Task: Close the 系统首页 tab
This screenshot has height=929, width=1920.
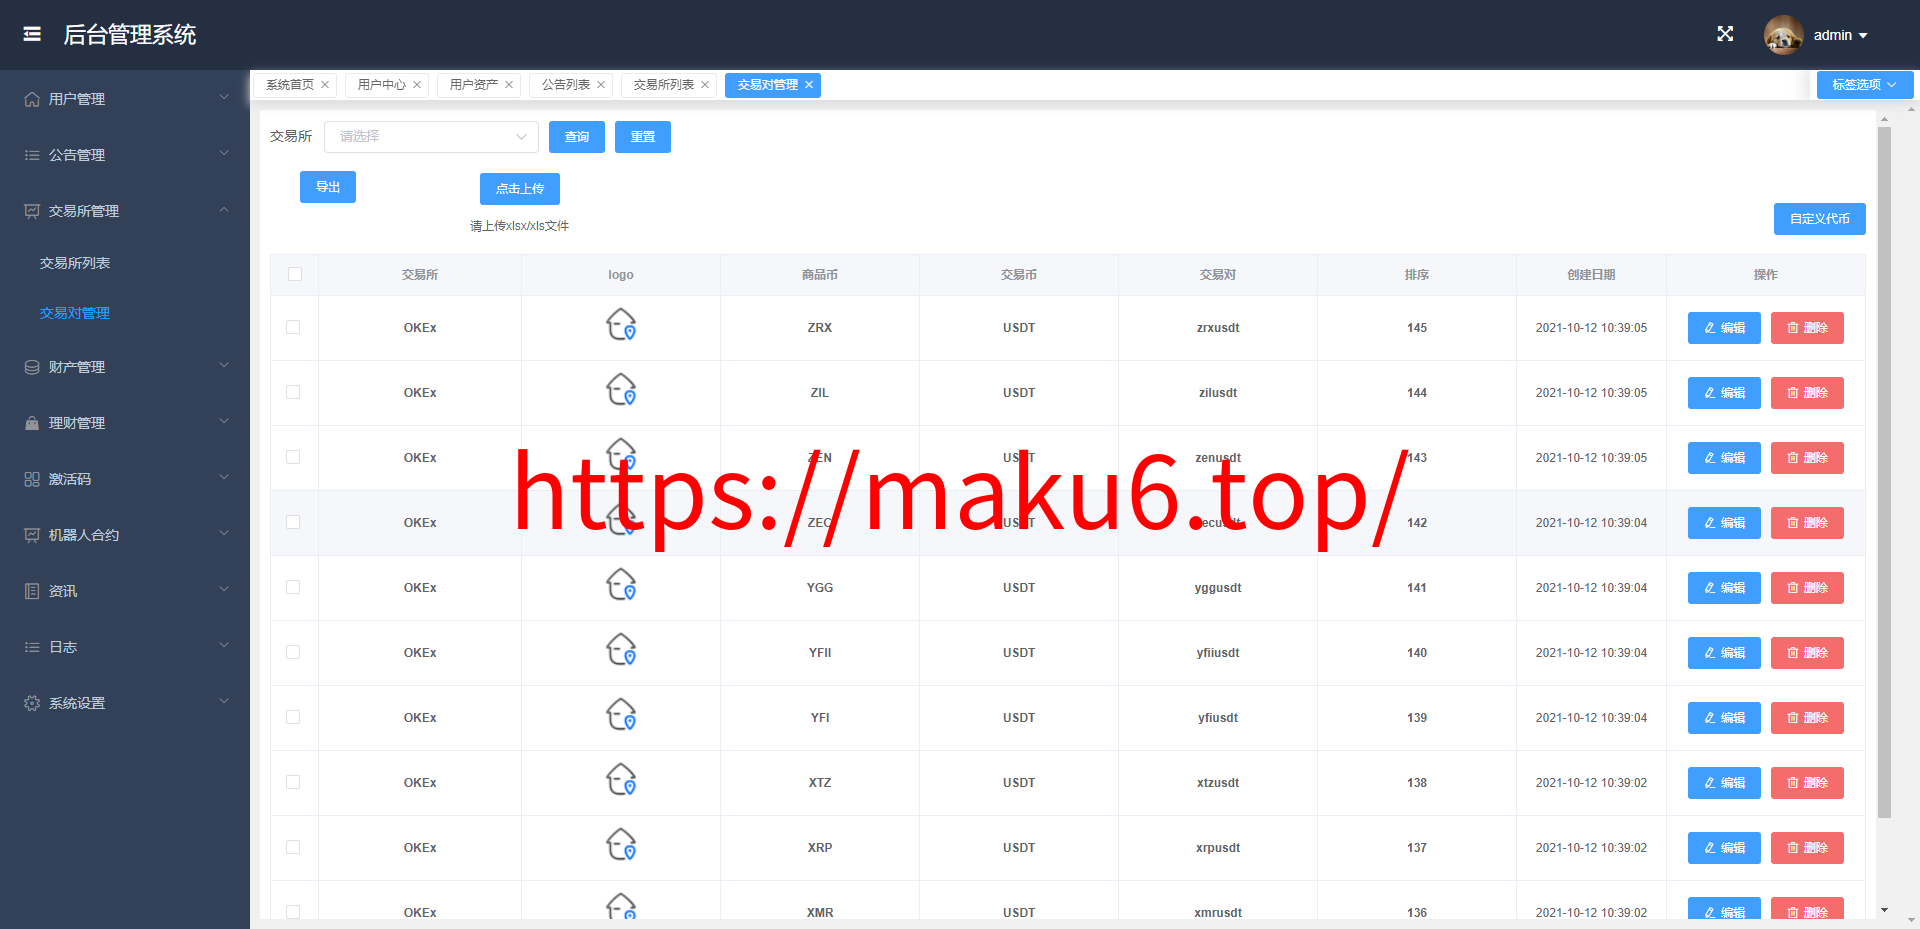Action: click(x=325, y=85)
